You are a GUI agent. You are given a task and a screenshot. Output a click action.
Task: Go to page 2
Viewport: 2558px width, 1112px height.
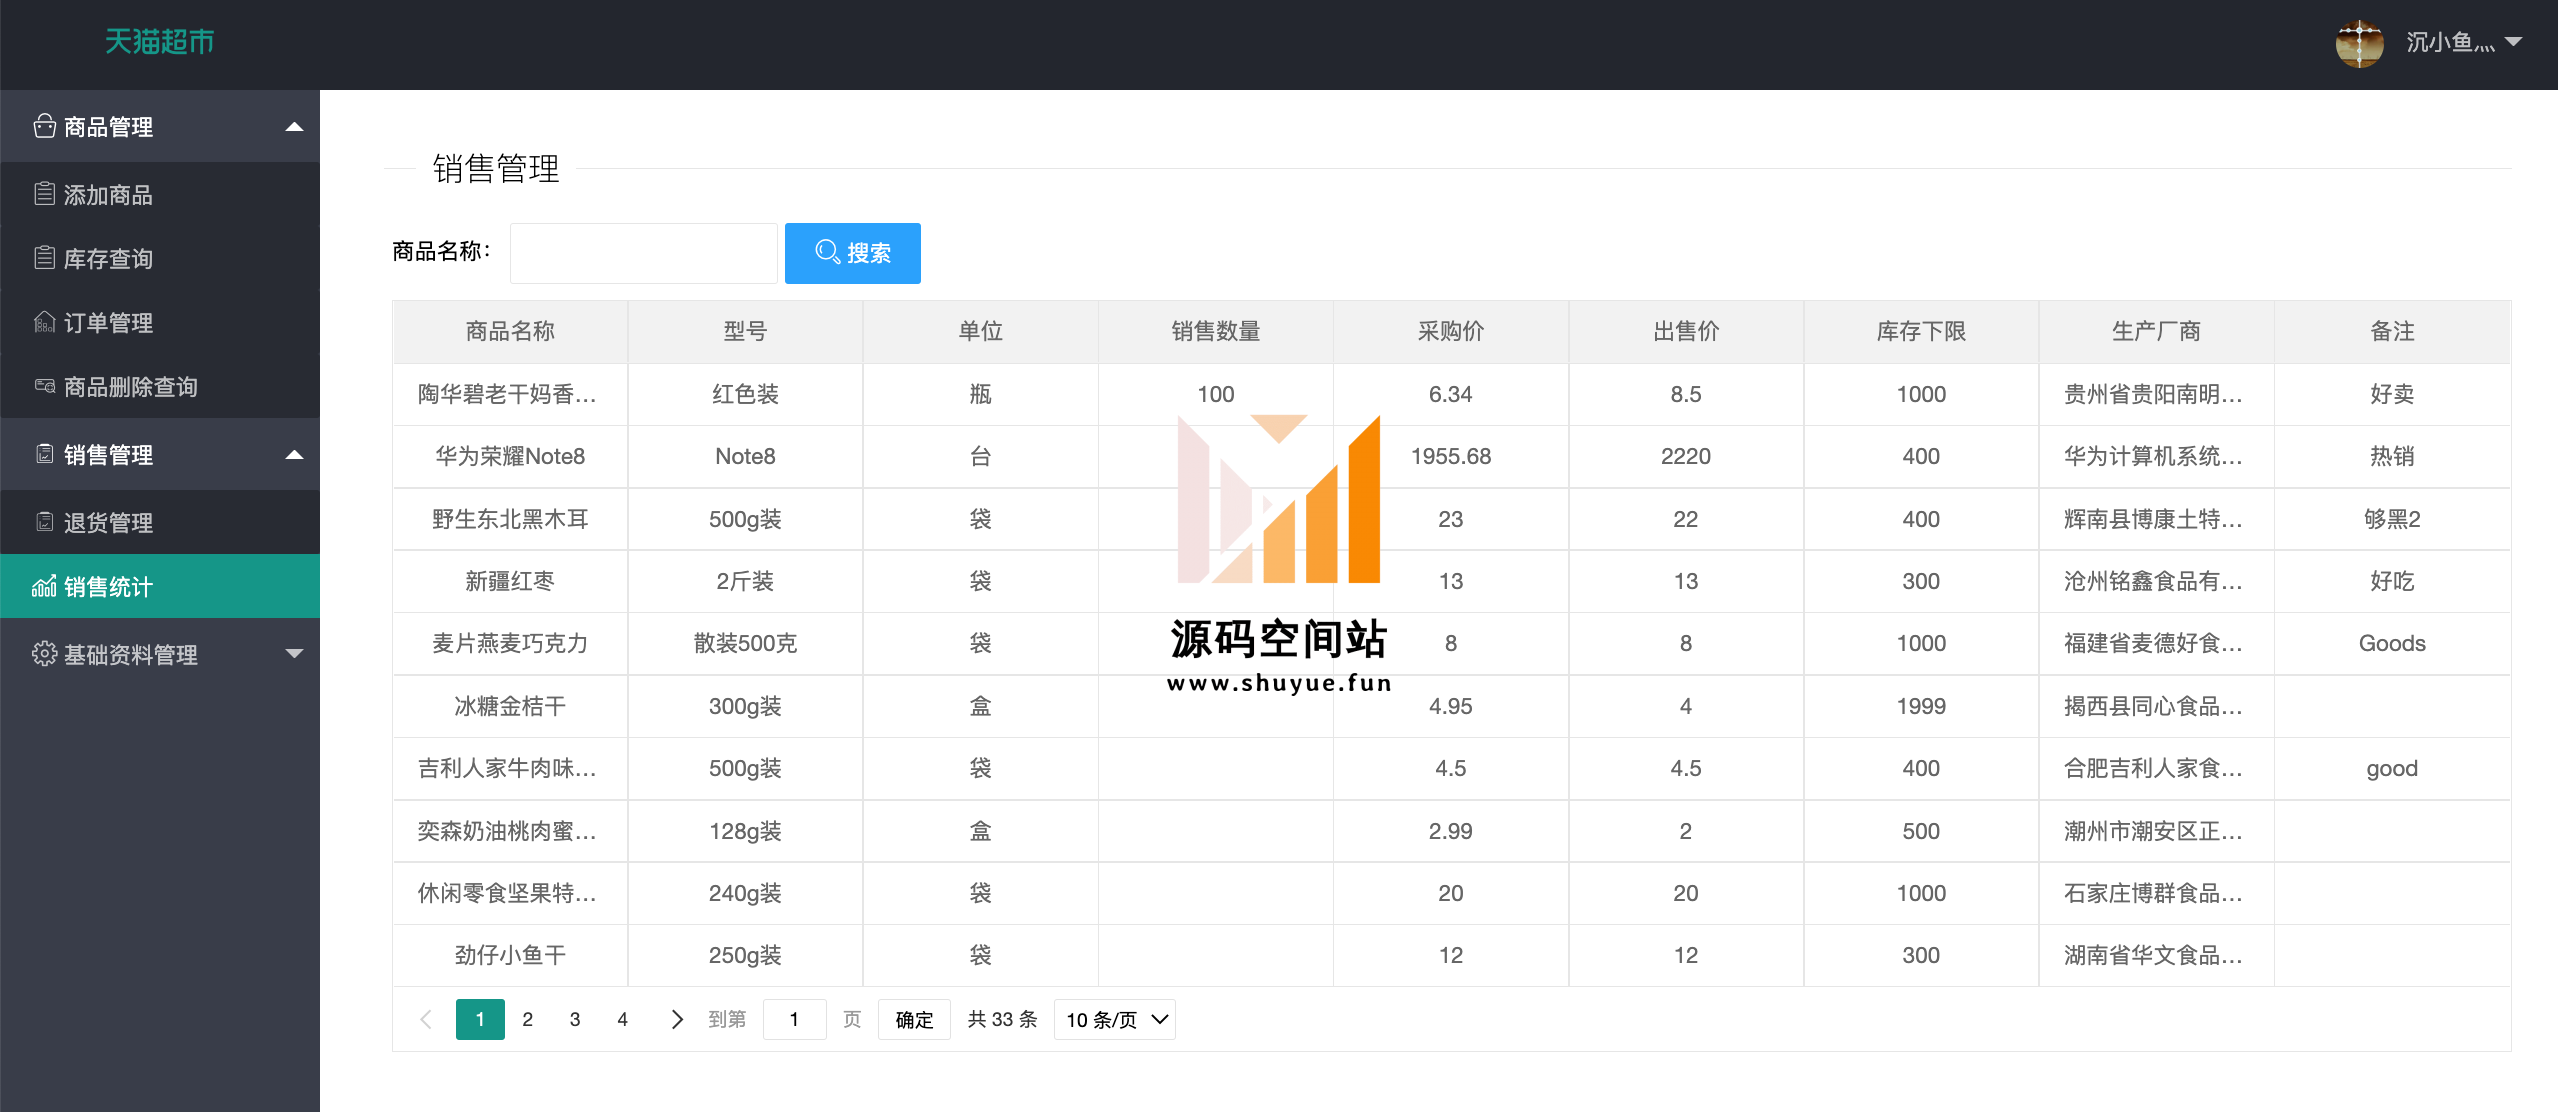[528, 1019]
